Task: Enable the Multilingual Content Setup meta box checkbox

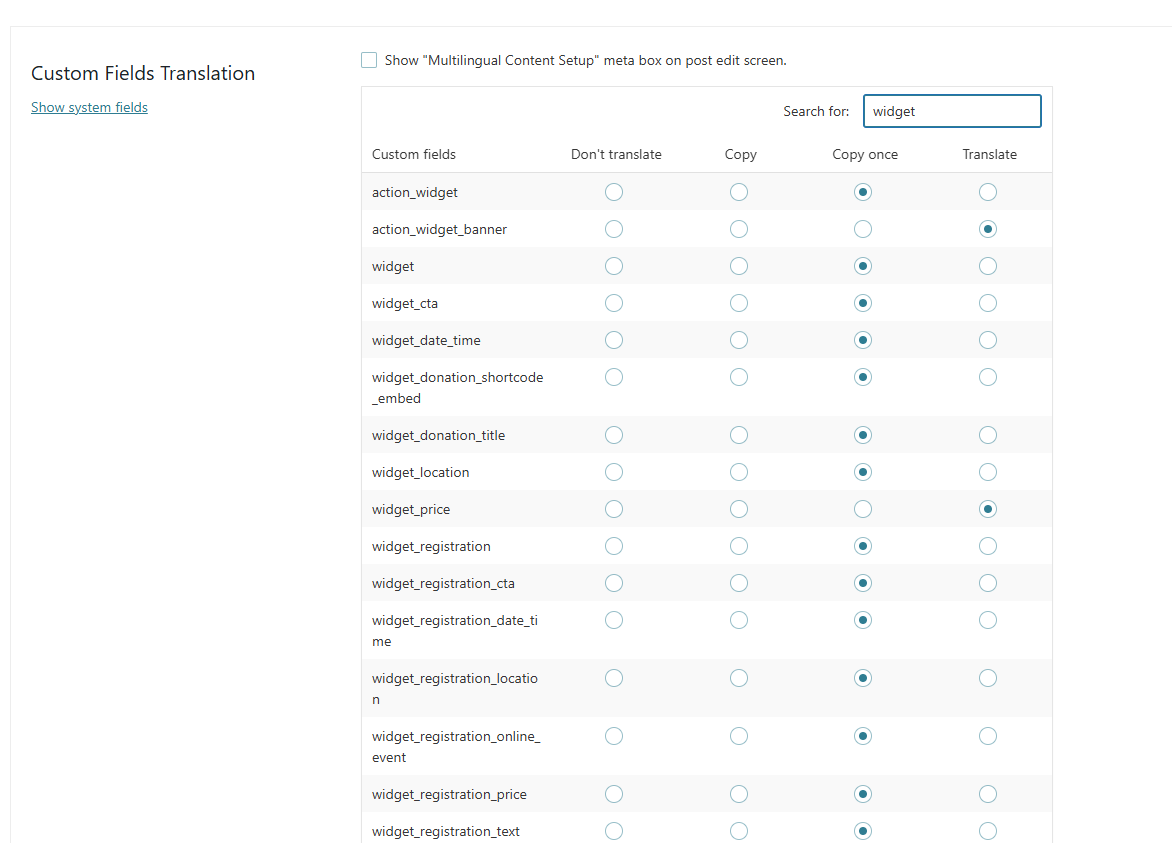Action: [369, 61]
